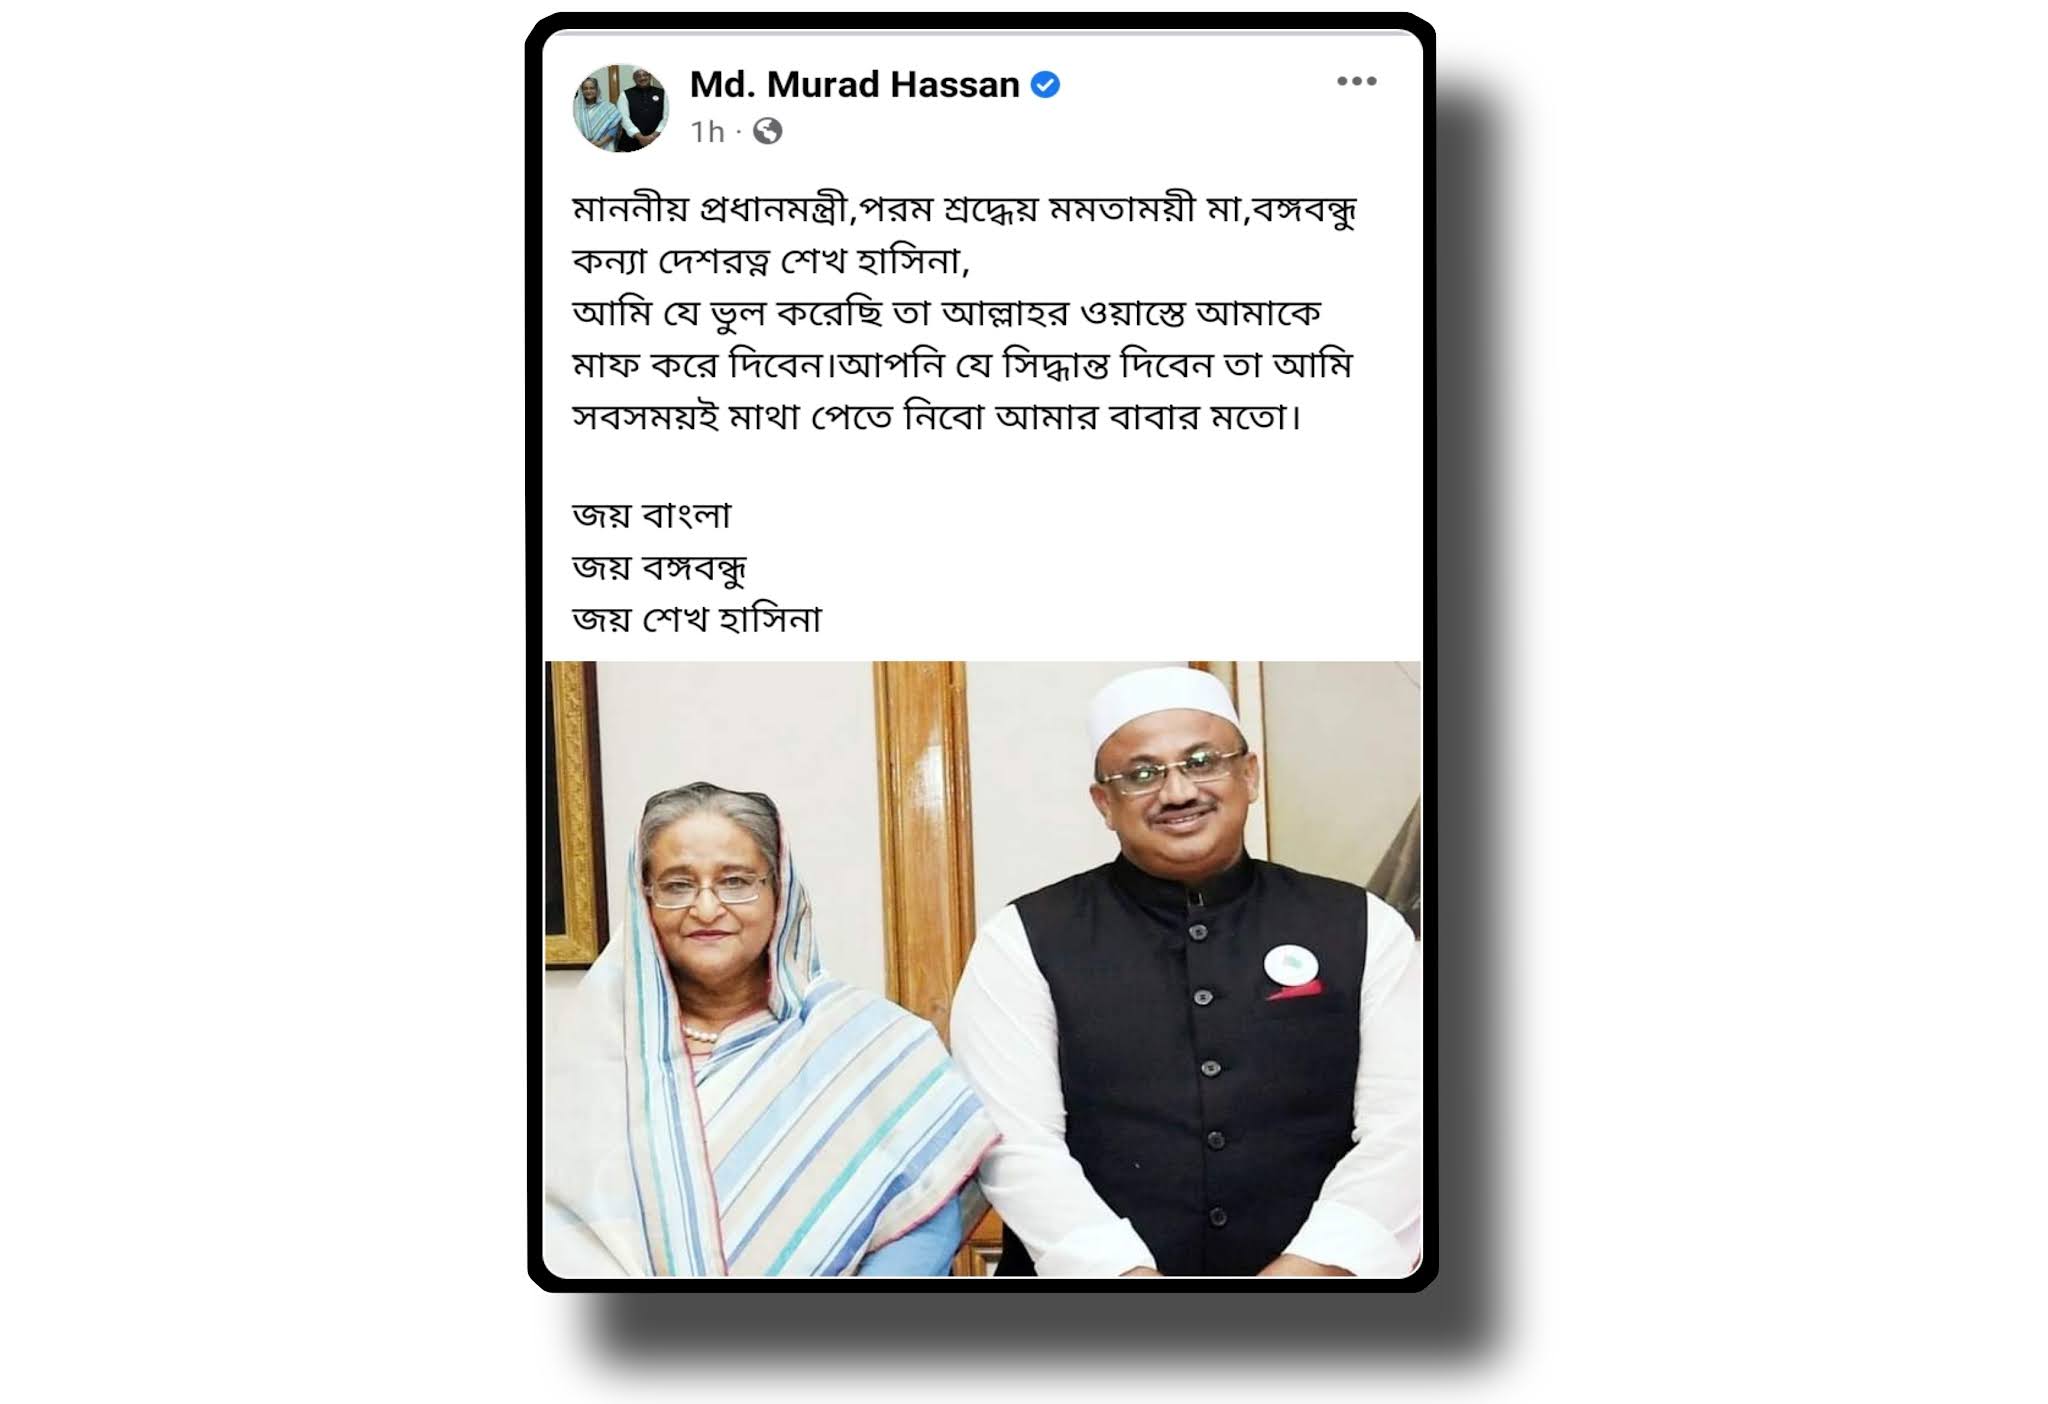Click the blue verified badge
This screenshot has height=1404, width=2048.
[x=1045, y=85]
